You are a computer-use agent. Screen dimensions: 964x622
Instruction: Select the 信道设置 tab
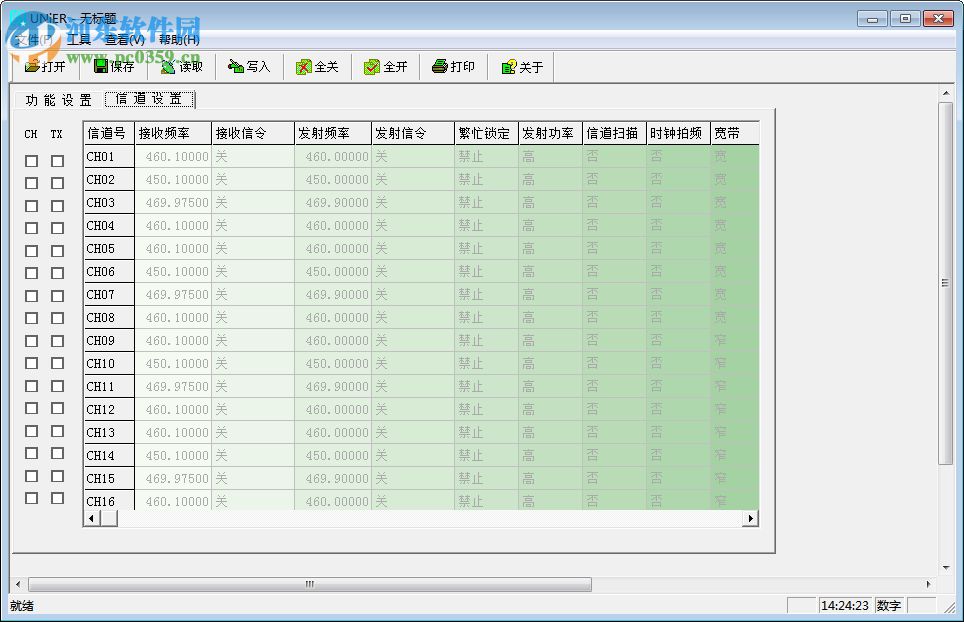pos(148,99)
